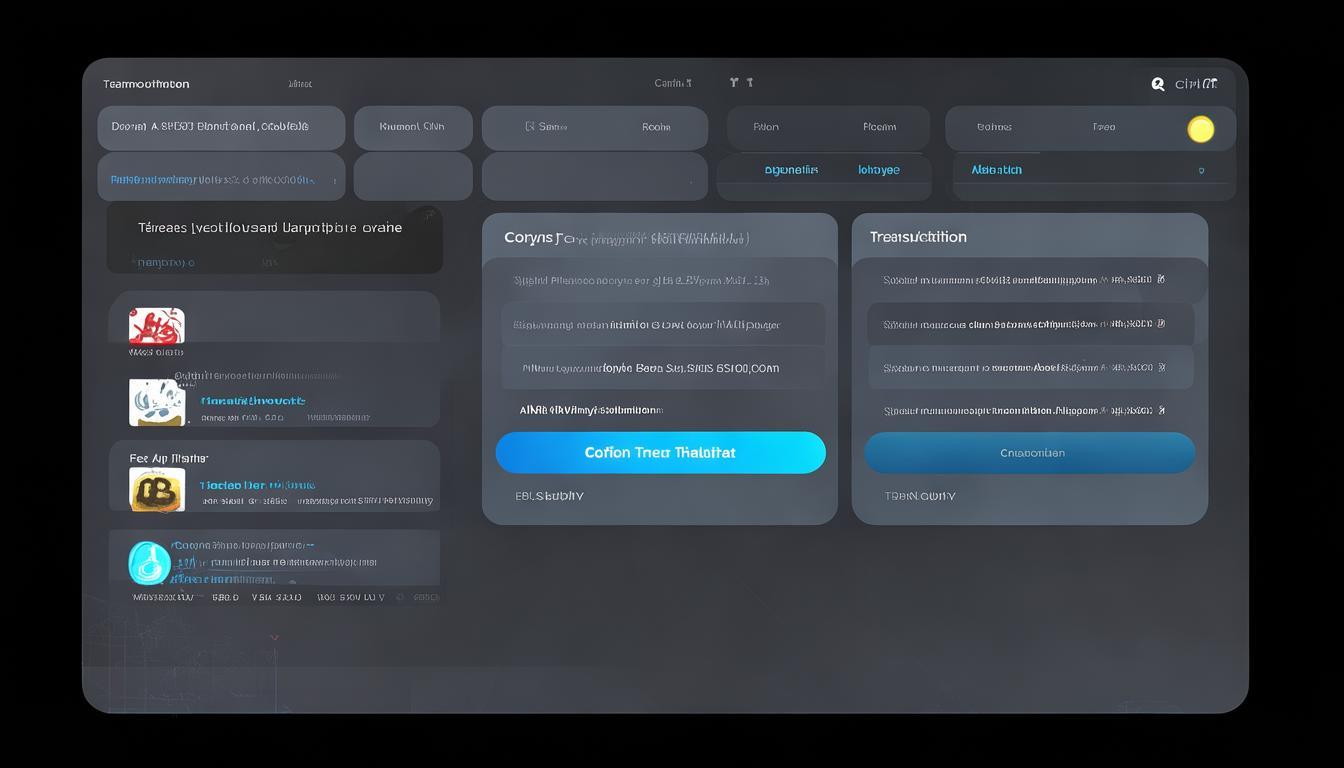This screenshot has height=768, width=1344.
Task: Click the search magnifier icon in header
Action: pyautogui.click(x=1158, y=85)
